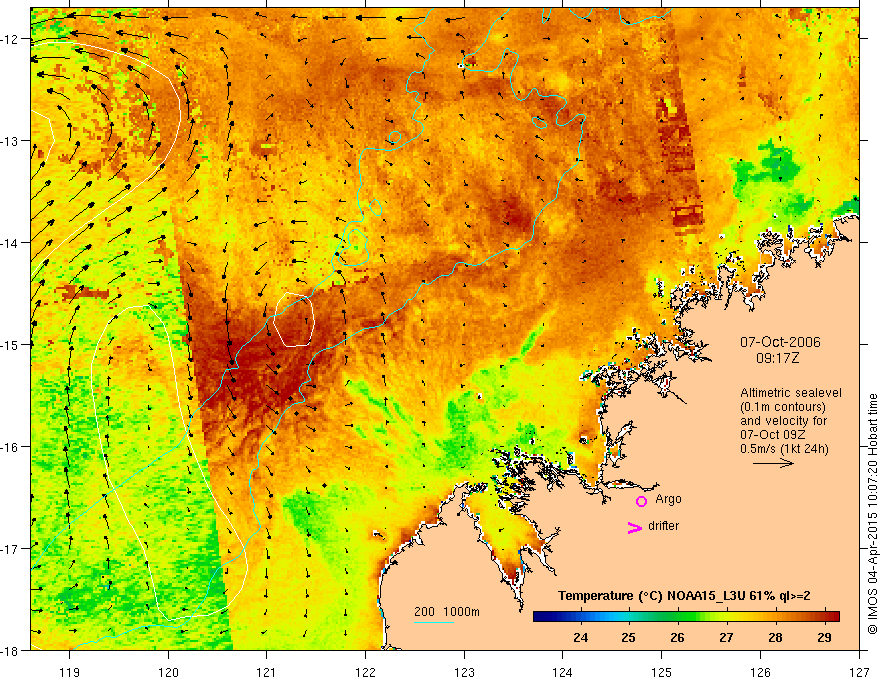Click the 'Argo' legend label
This screenshot has height=680, width=880.
668,499
